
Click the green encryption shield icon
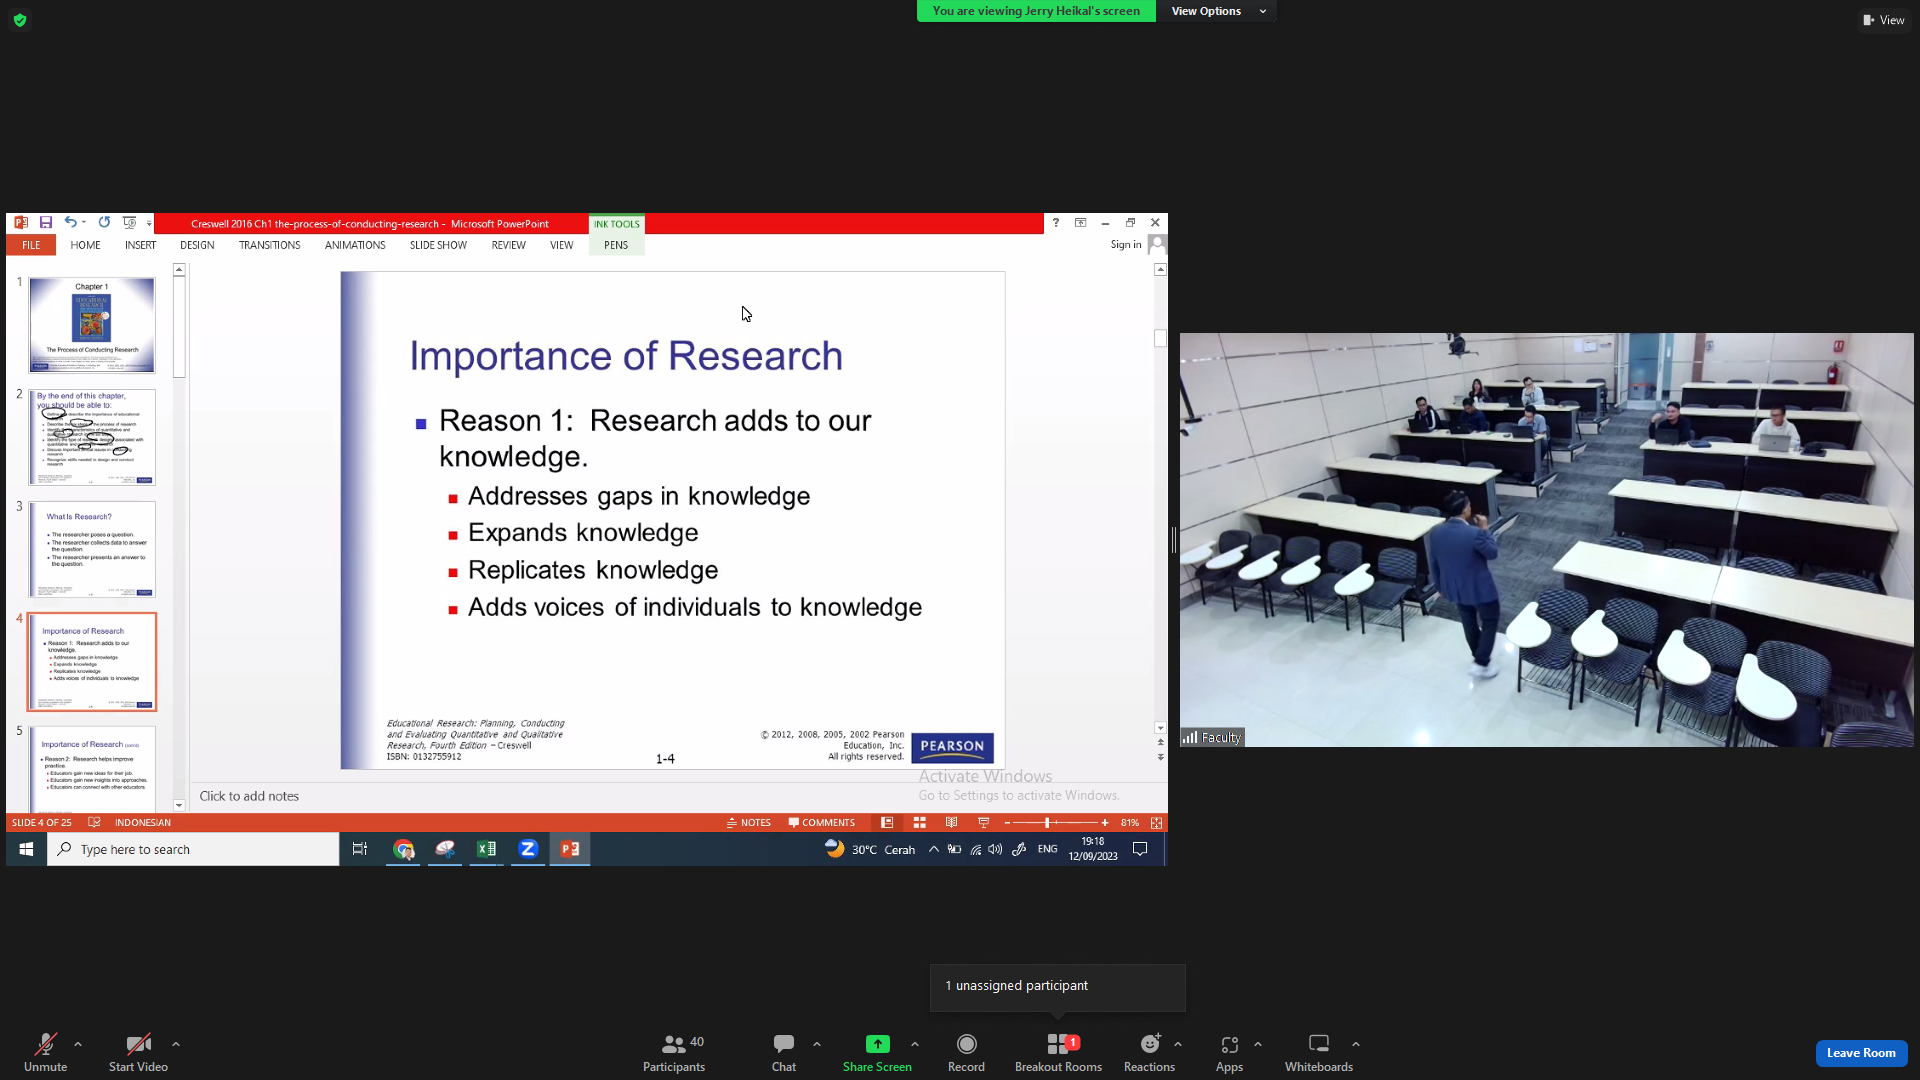[20, 20]
